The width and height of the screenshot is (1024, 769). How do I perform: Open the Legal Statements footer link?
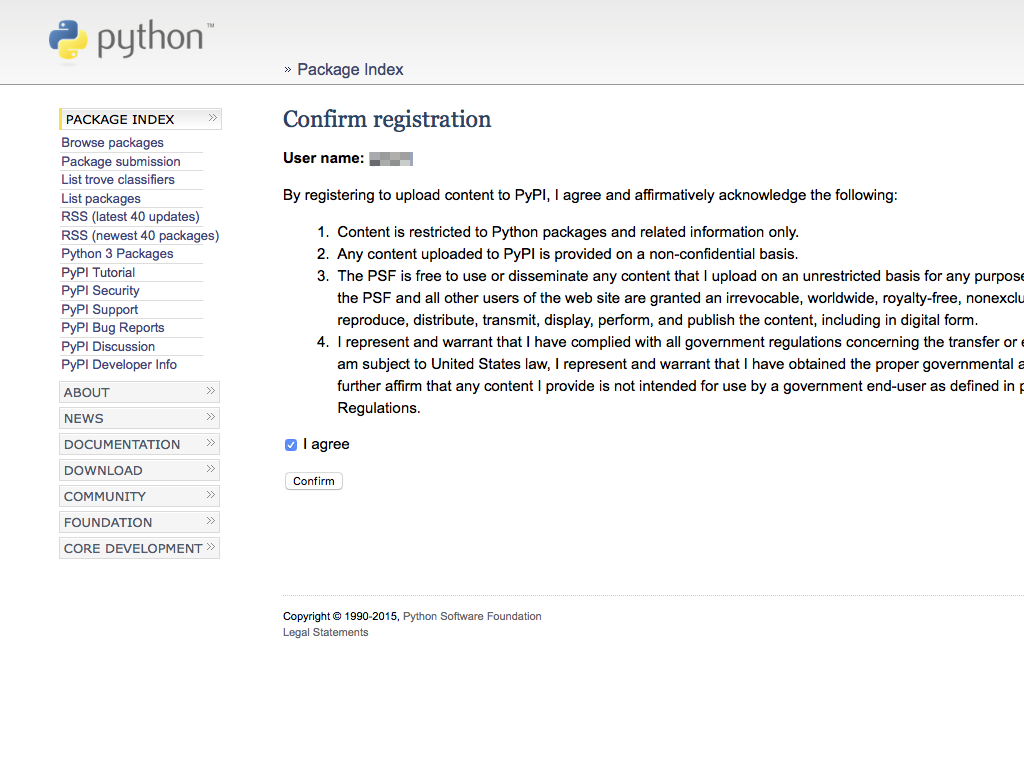(325, 632)
